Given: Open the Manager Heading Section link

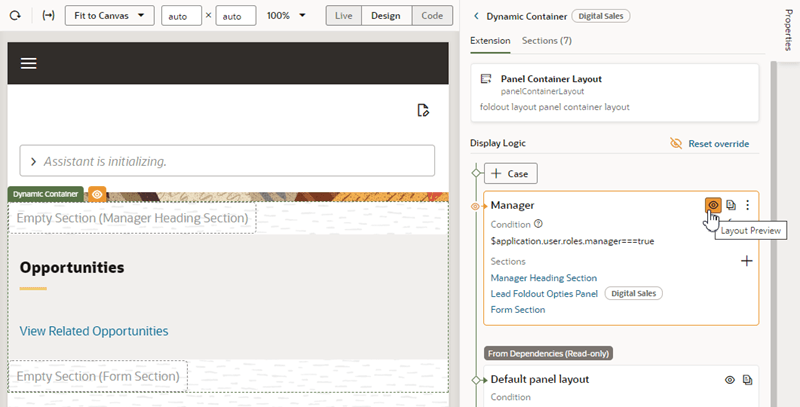Looking at the screenshot, I should point(544,278).
